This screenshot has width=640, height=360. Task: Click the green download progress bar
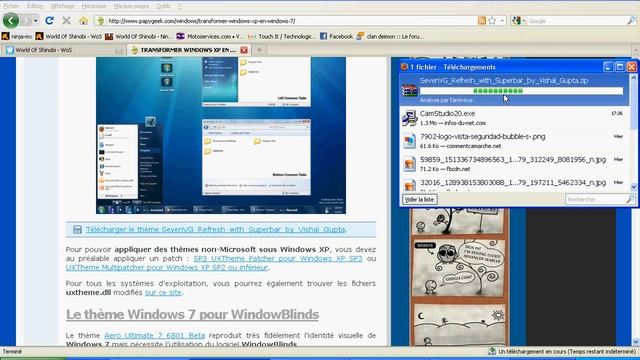pos(521,91)
